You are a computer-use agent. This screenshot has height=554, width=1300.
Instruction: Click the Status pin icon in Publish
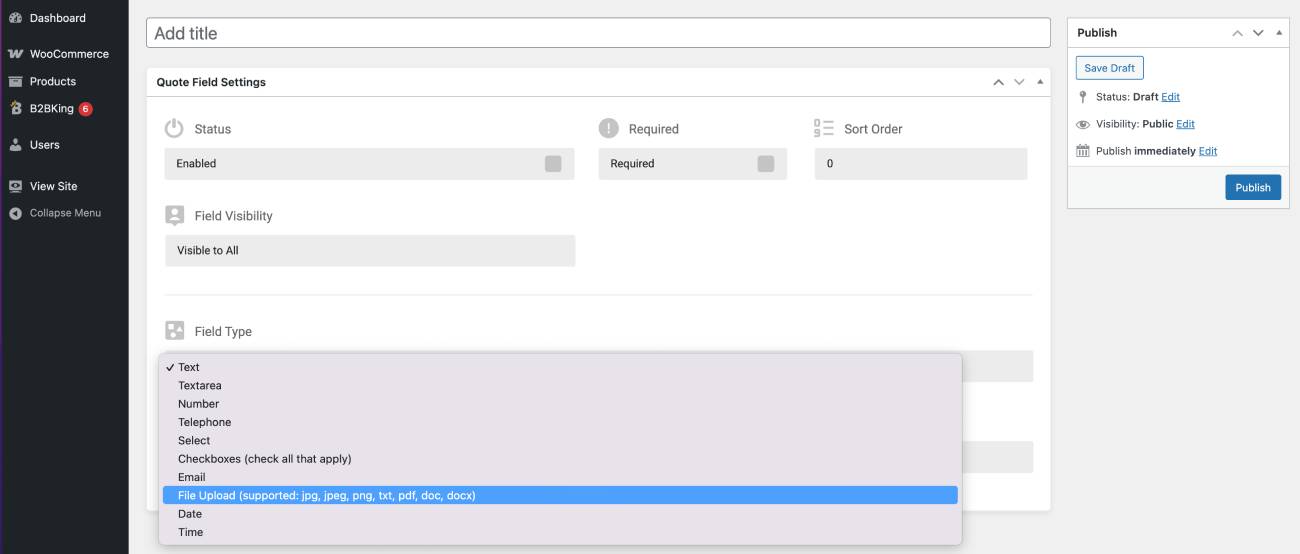tap(1083, 97)
